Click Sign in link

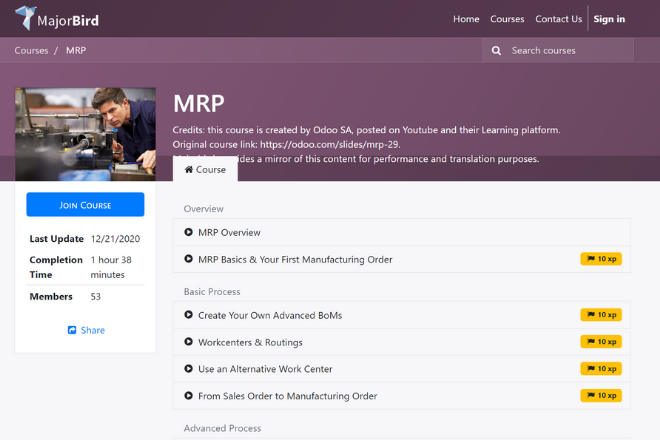pyautogui.click(x=609, y=19)
